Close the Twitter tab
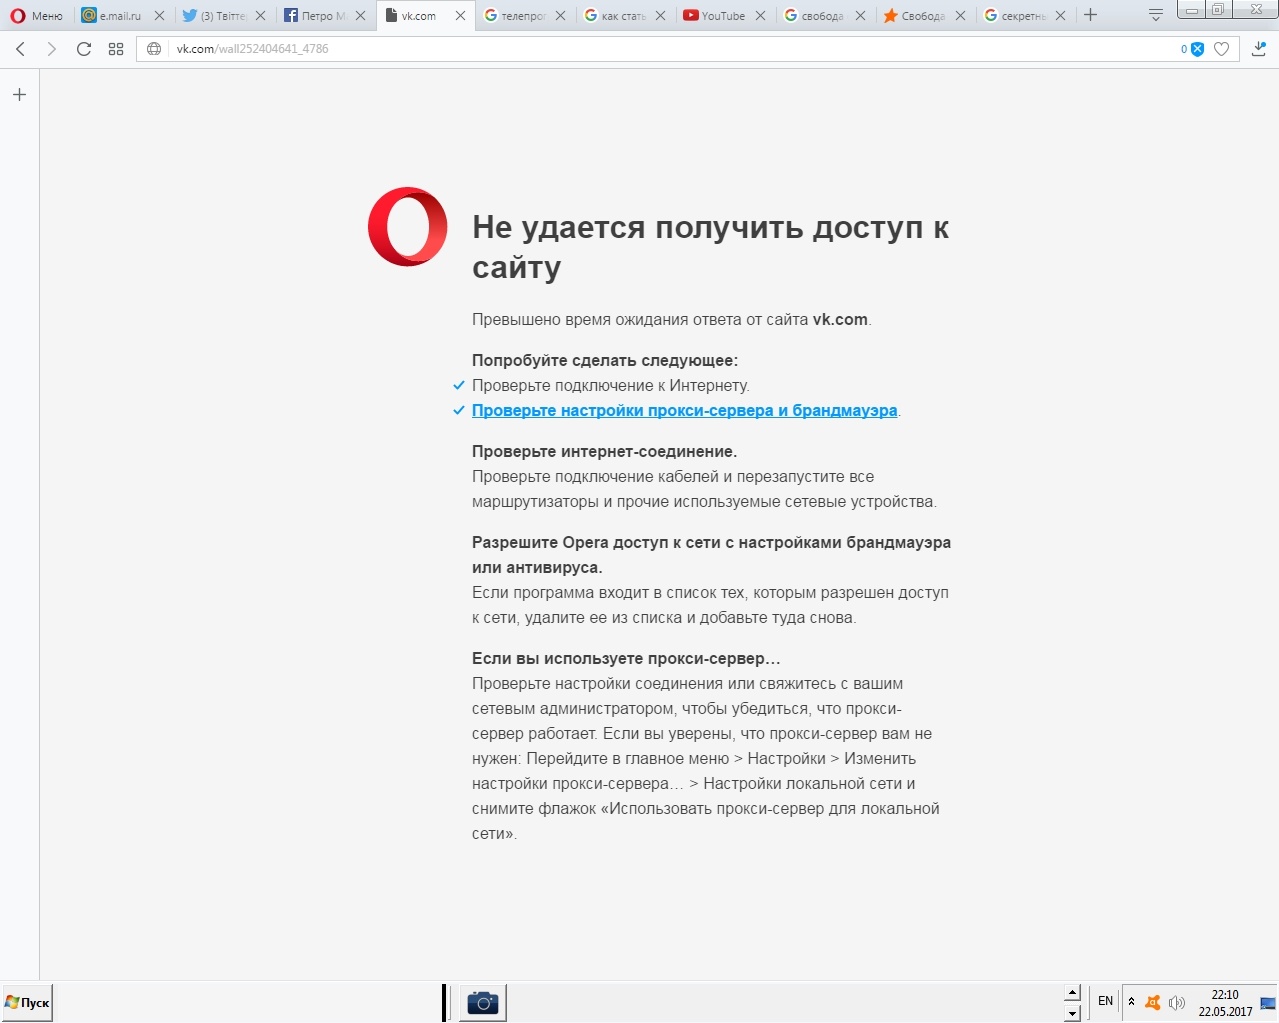The width and height of the screenshot is (1279, 1023). click(260, 16)
